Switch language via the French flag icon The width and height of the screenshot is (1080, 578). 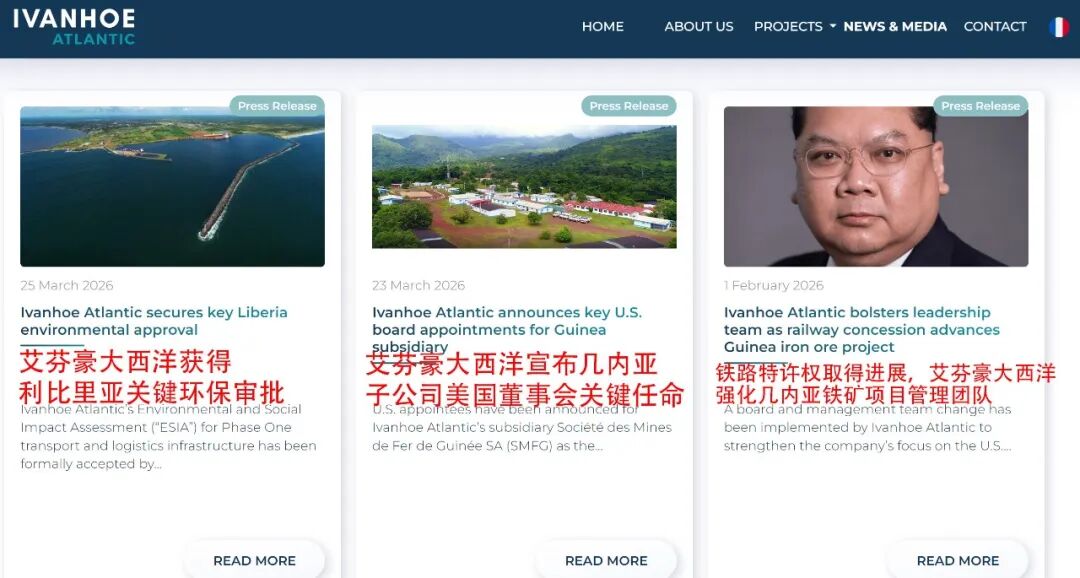pyautogui.click(x=1059, y=27)
